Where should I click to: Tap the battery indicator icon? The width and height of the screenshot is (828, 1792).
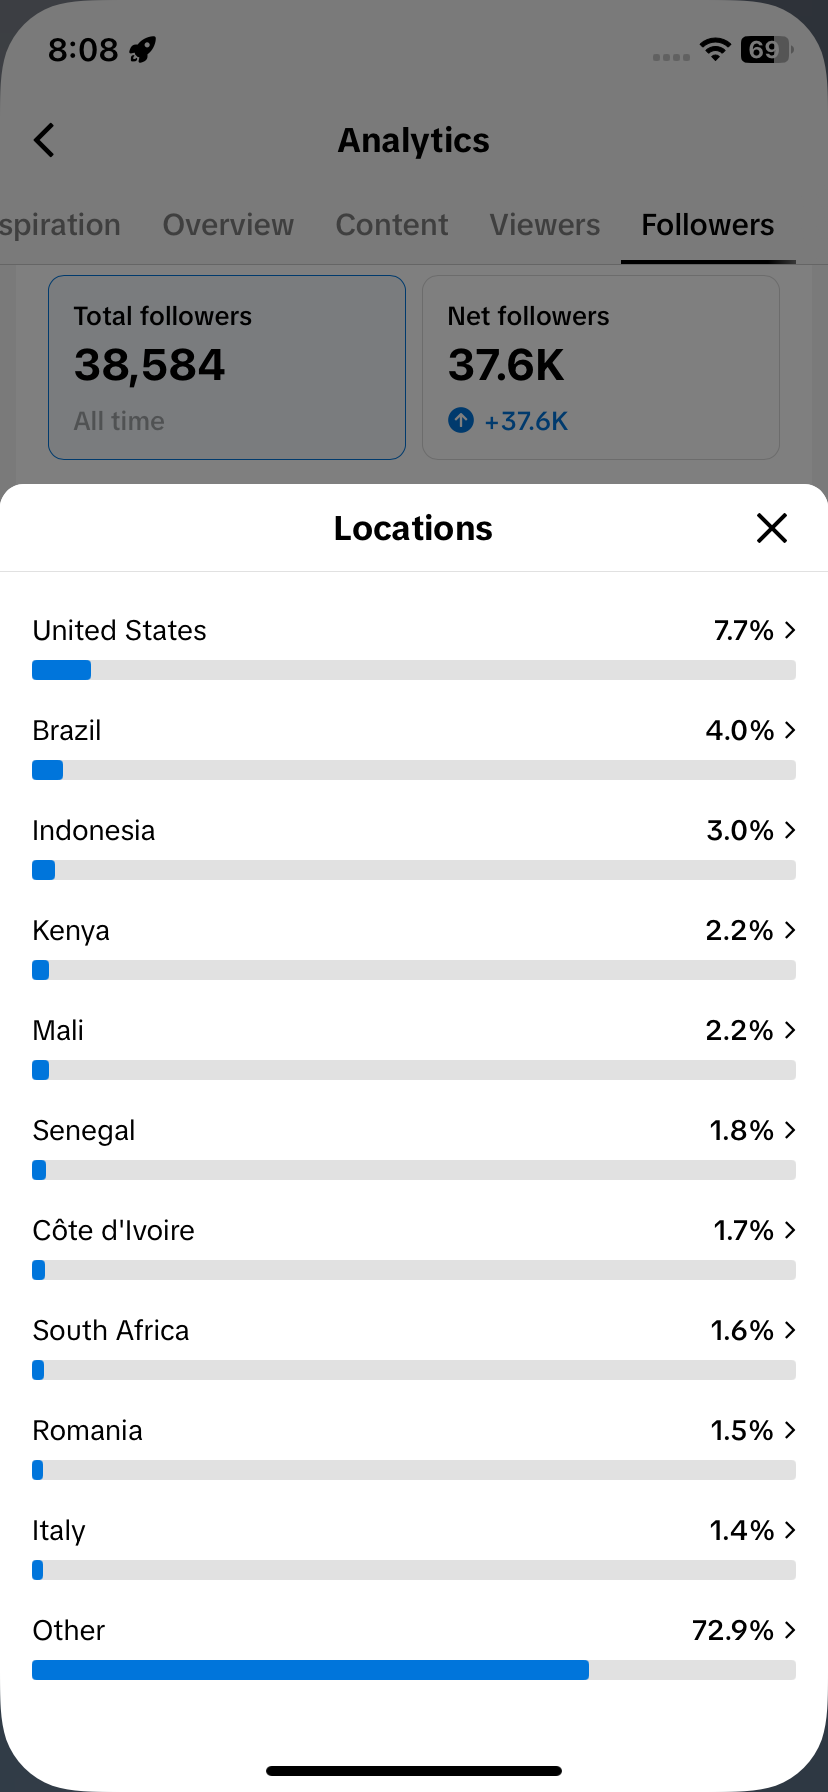[766, 49]
